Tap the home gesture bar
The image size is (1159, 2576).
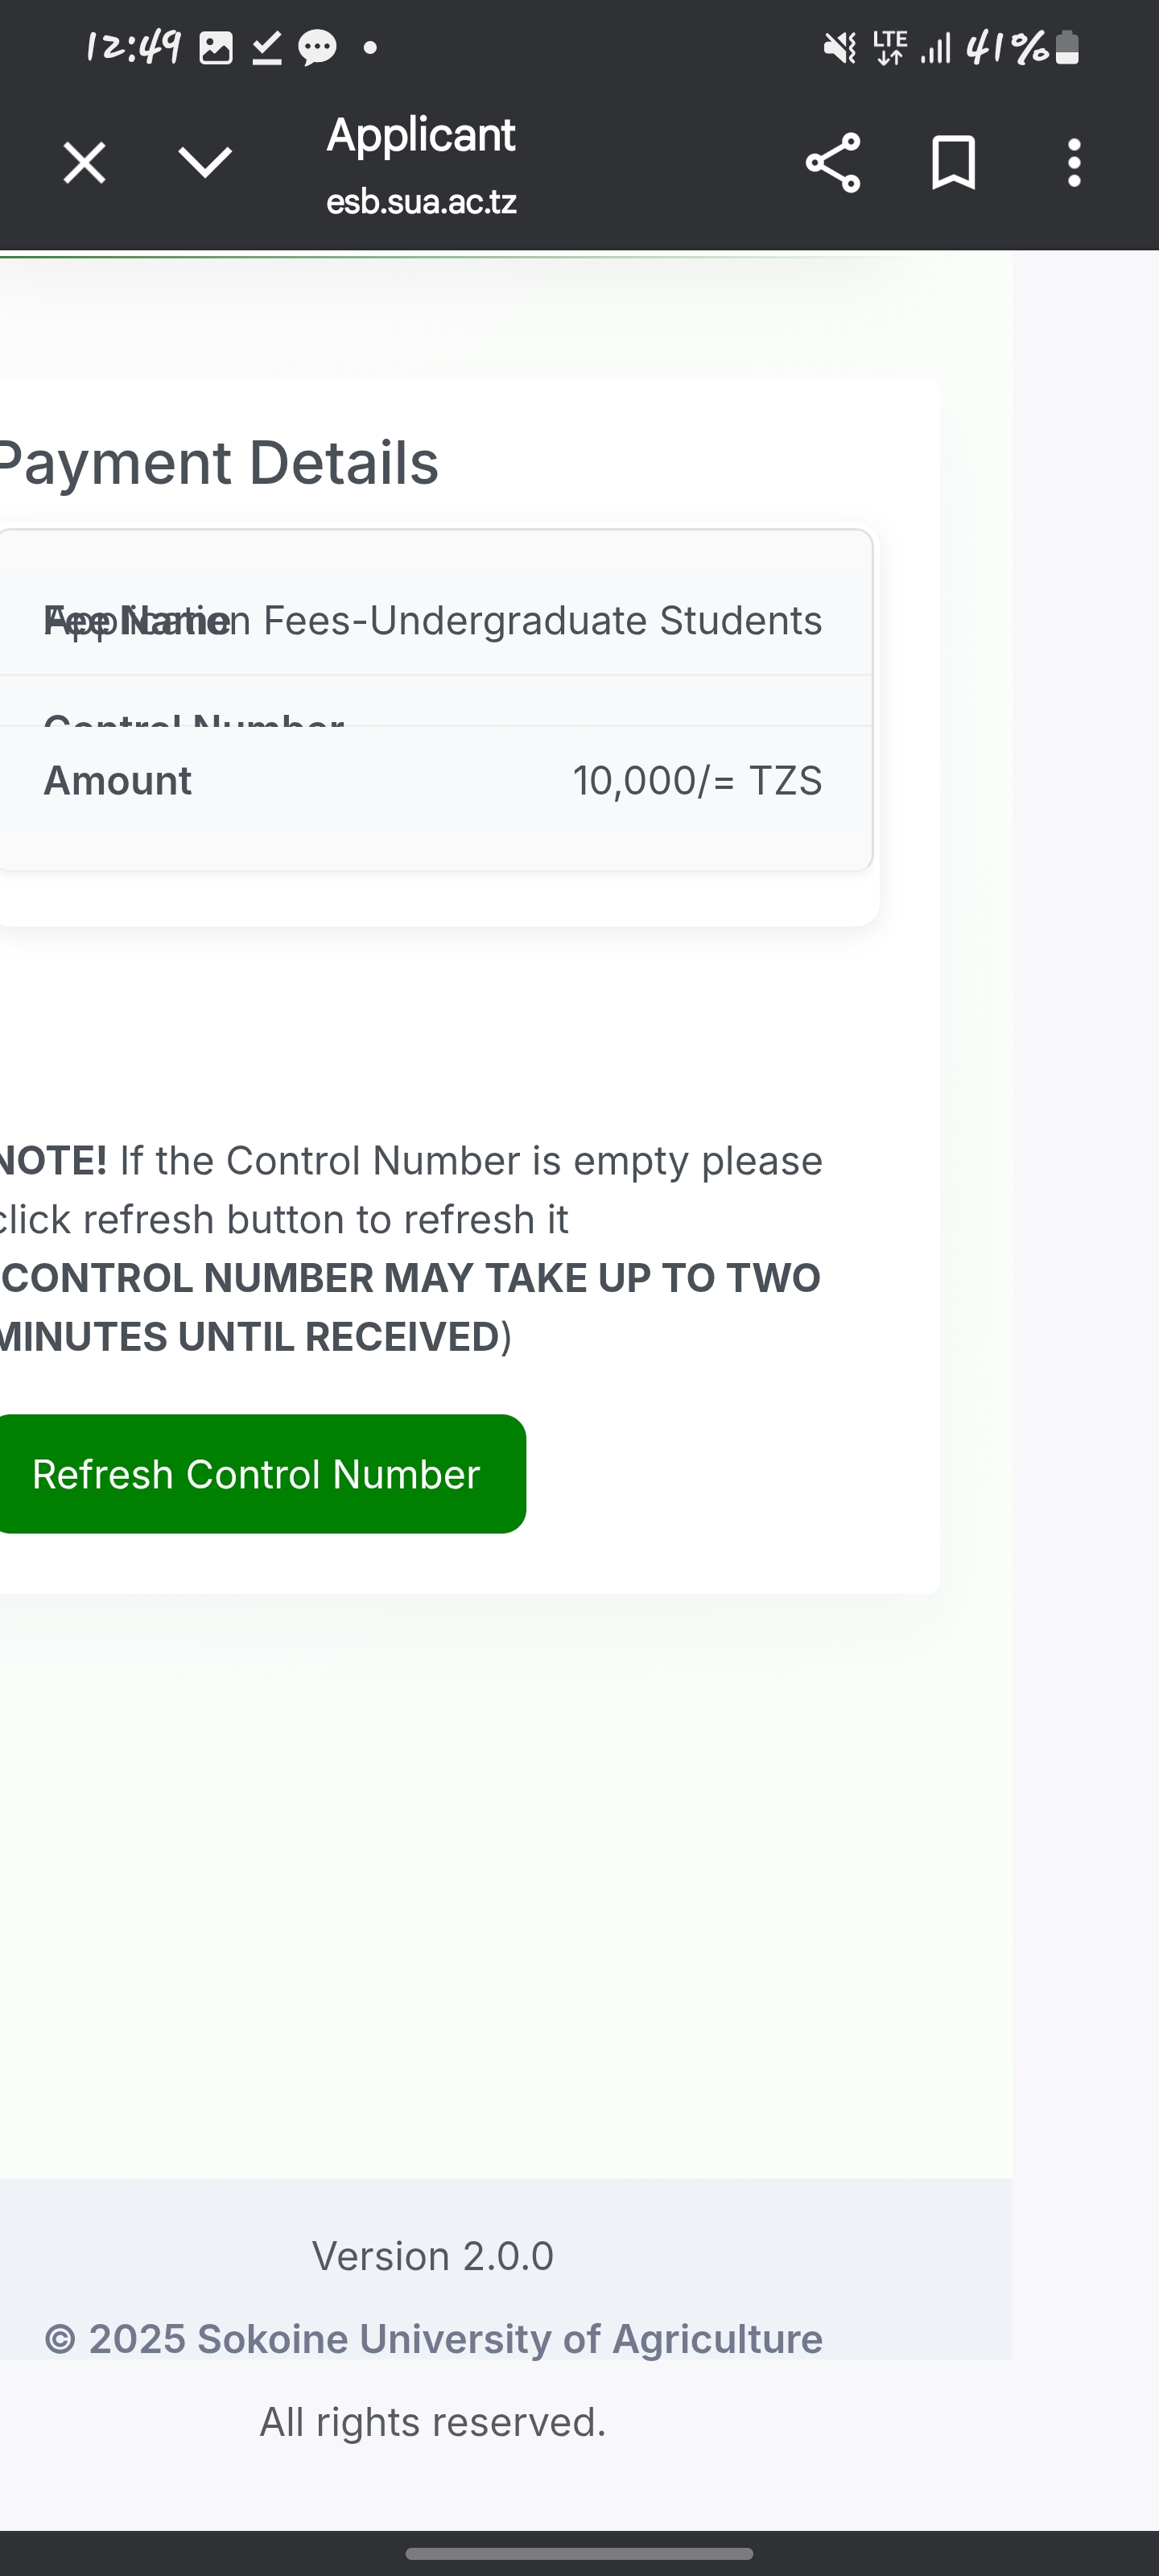(579, 2553)
